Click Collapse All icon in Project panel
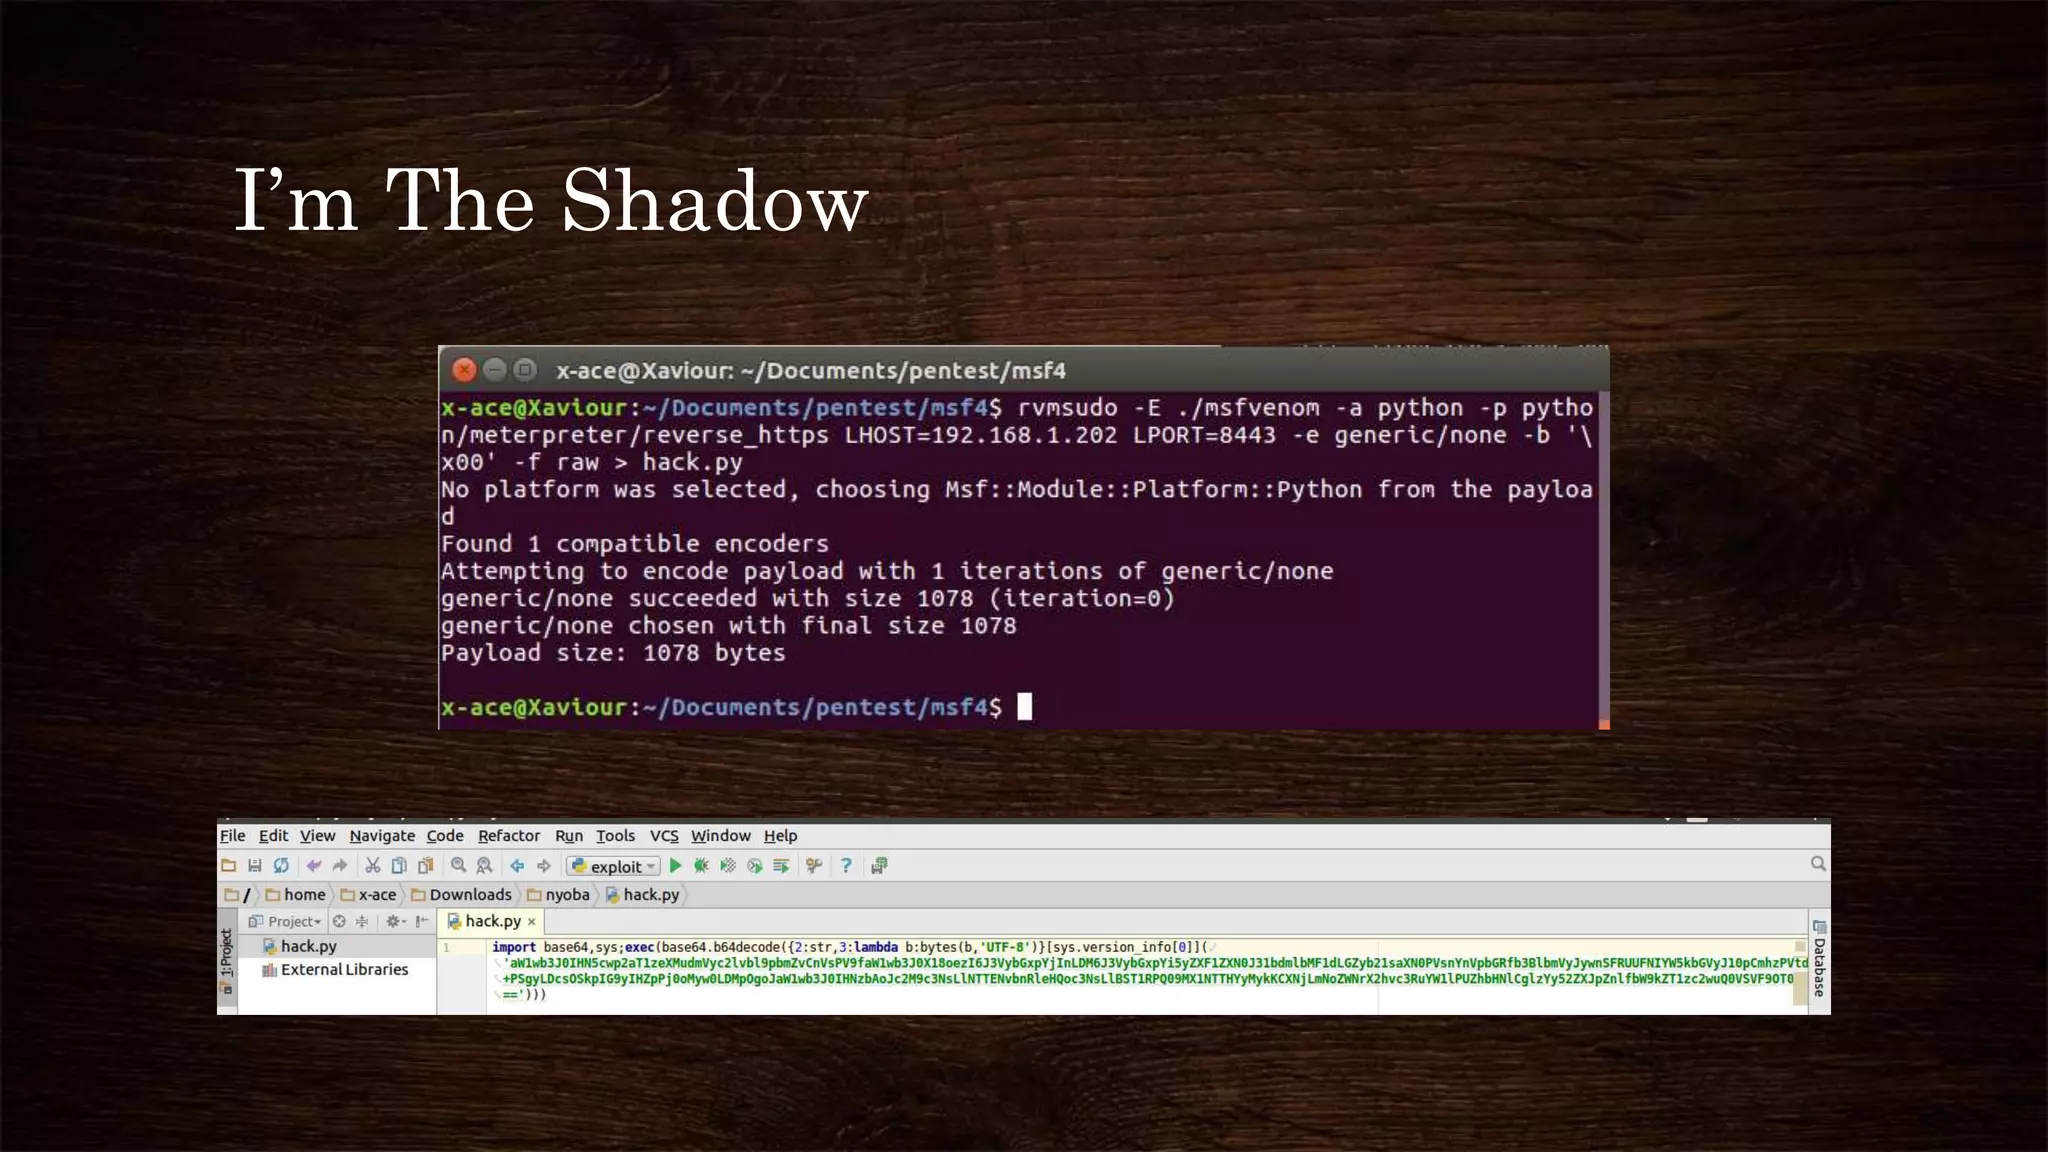This screenshot has width=2048, height=1152. (362, 922)
